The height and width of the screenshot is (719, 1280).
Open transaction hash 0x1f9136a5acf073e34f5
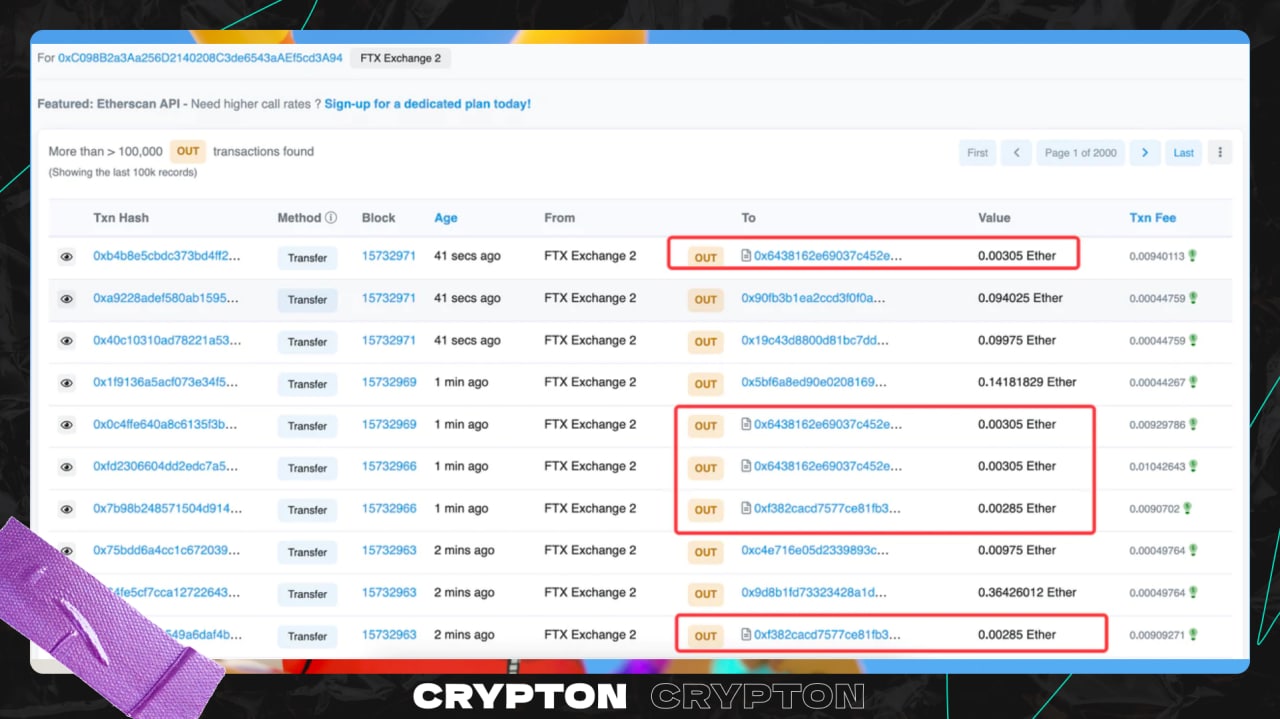click(167, 382)
